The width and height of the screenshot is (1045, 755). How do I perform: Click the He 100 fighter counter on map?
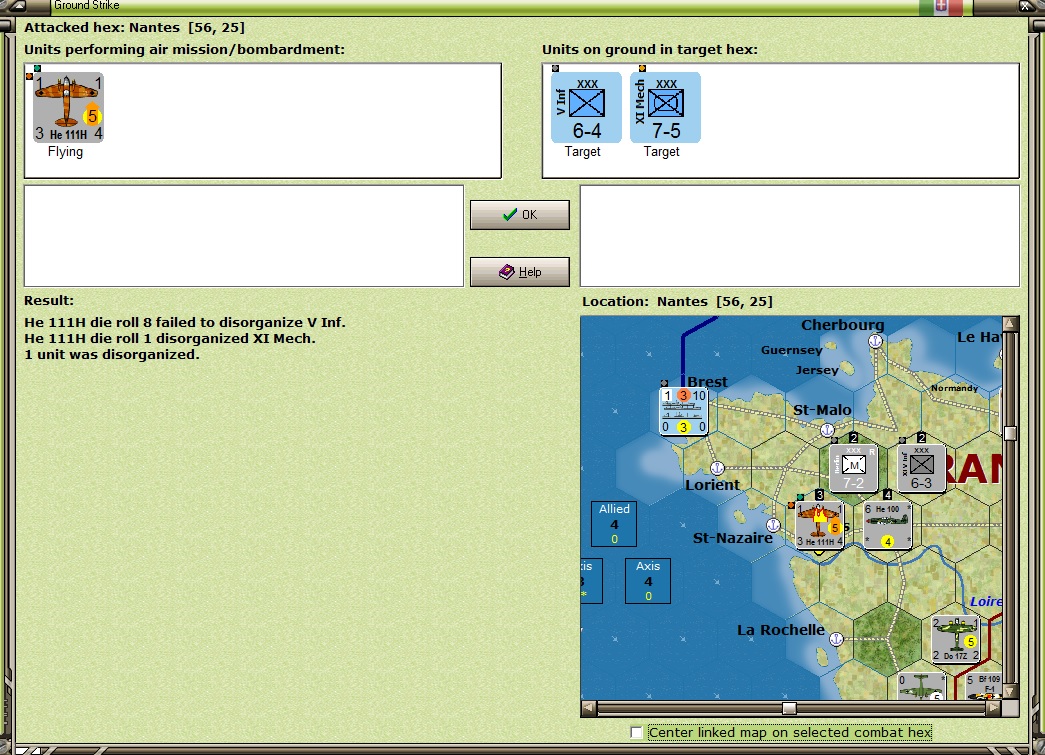click(888, 525)
